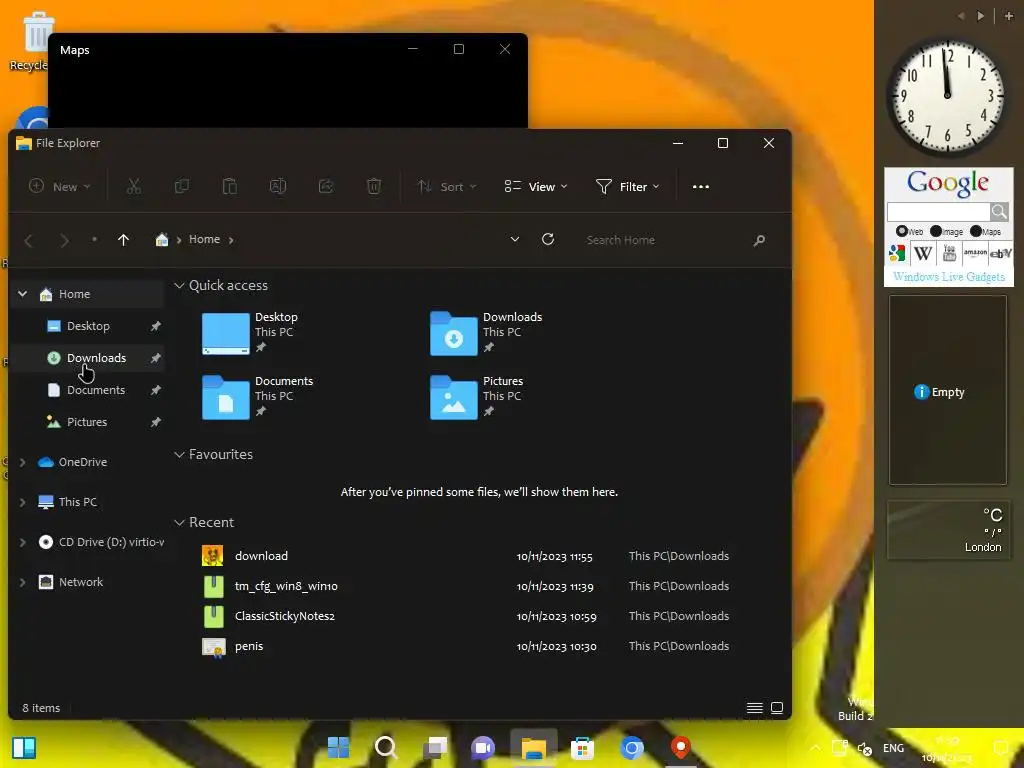Open the Filter dropdown menu
This screenshot has width=1024, height=768.
tap(628, 187)
